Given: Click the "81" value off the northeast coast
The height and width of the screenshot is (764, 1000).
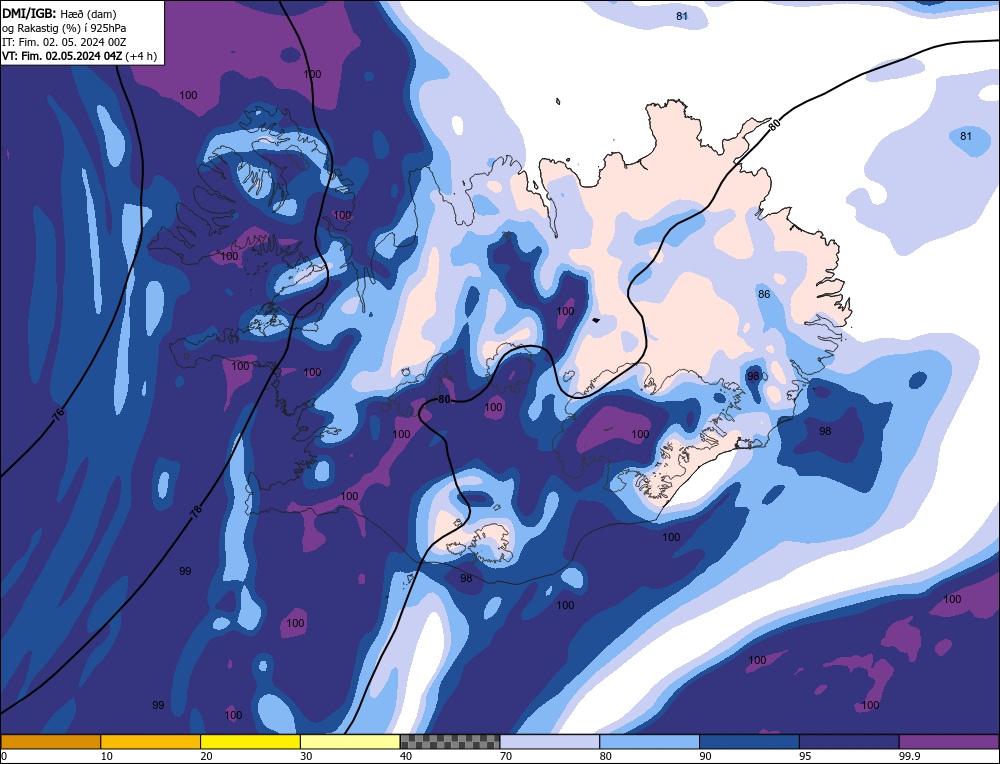Looking at the screenshot, I should coord(966,136).
